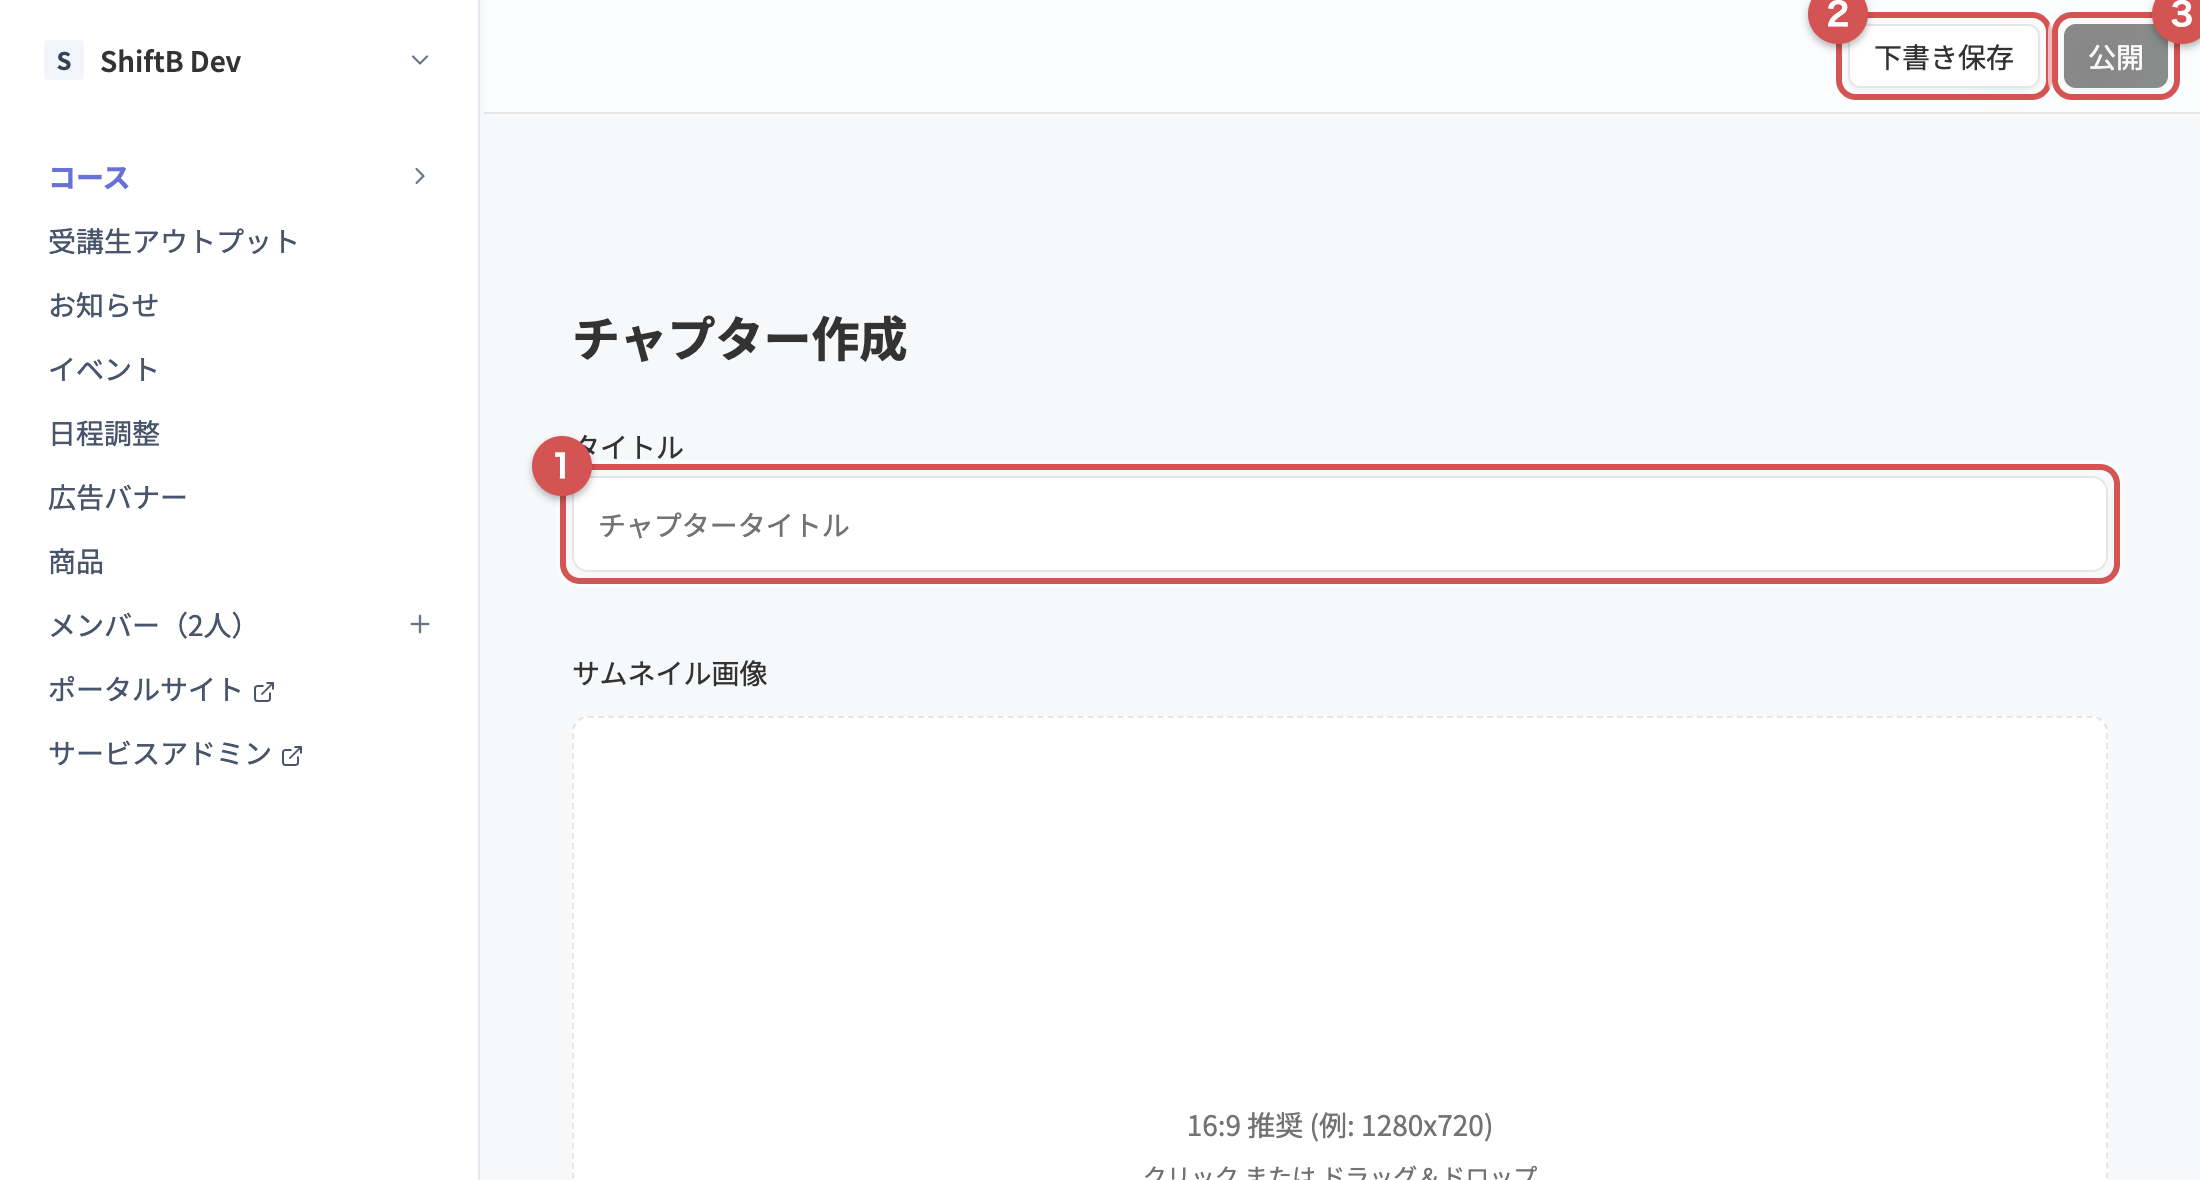Expand the コース submenu arrow

tap(420, 176)
